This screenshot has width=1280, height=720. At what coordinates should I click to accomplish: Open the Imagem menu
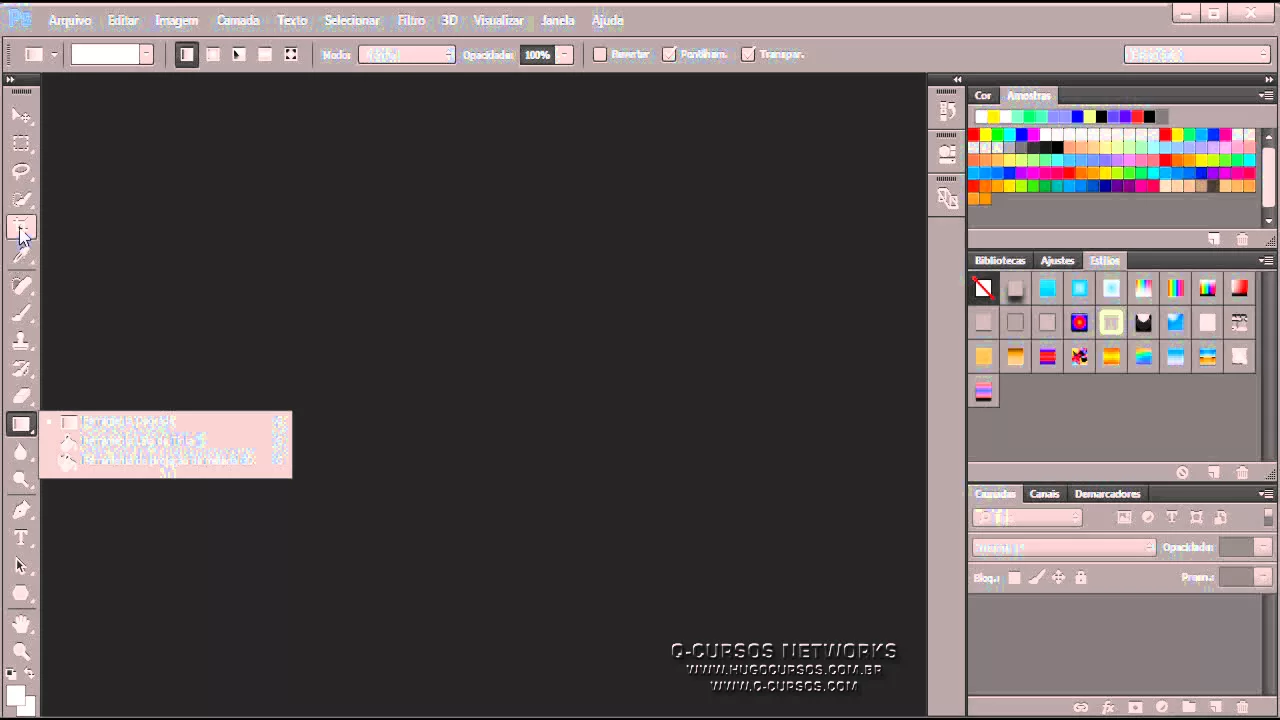[176, 20]
